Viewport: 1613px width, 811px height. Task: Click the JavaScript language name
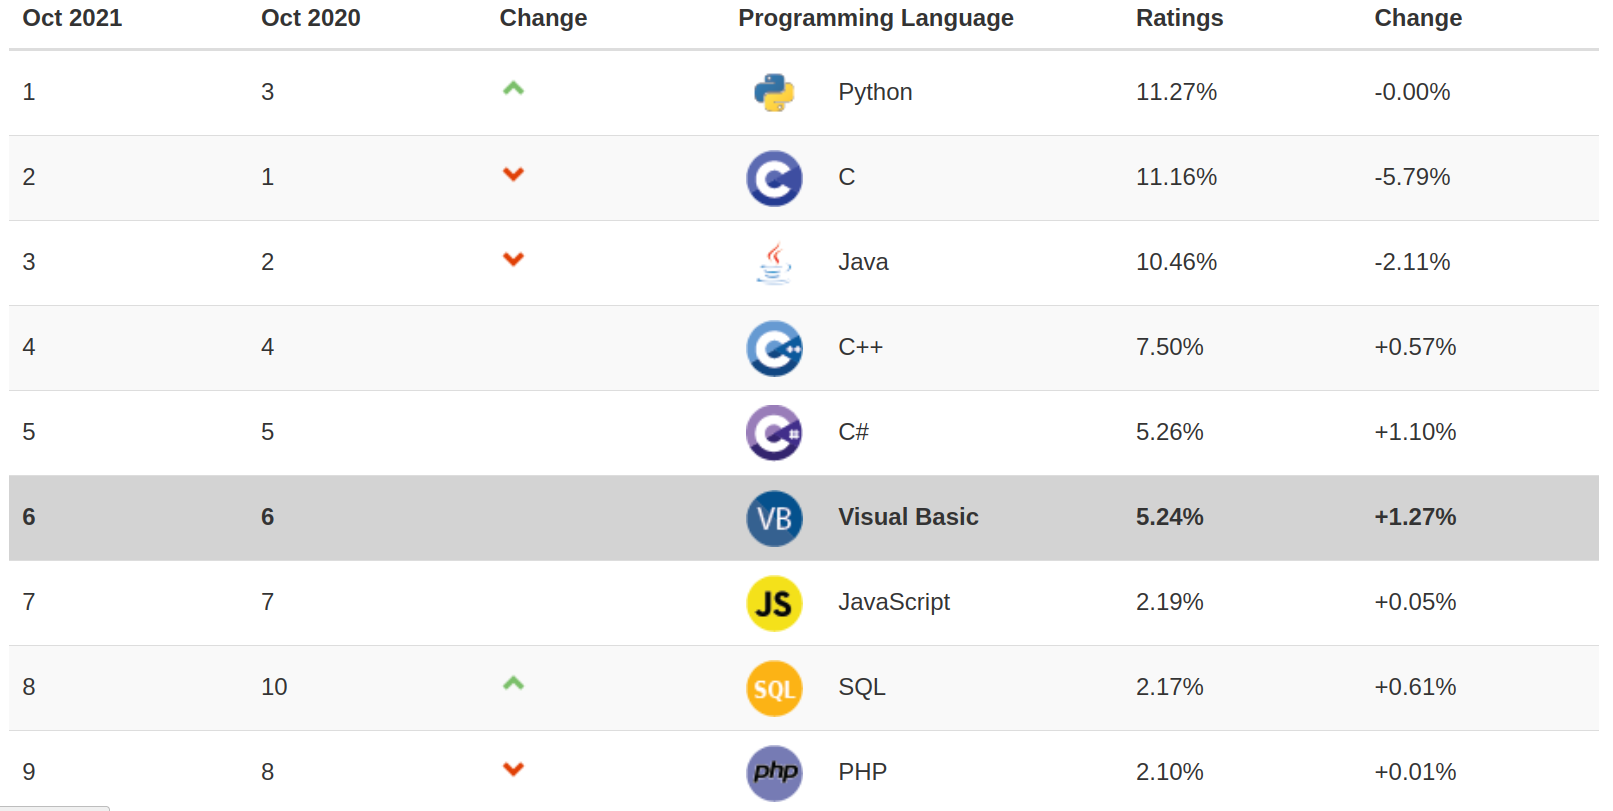click(x=894, y=602)
